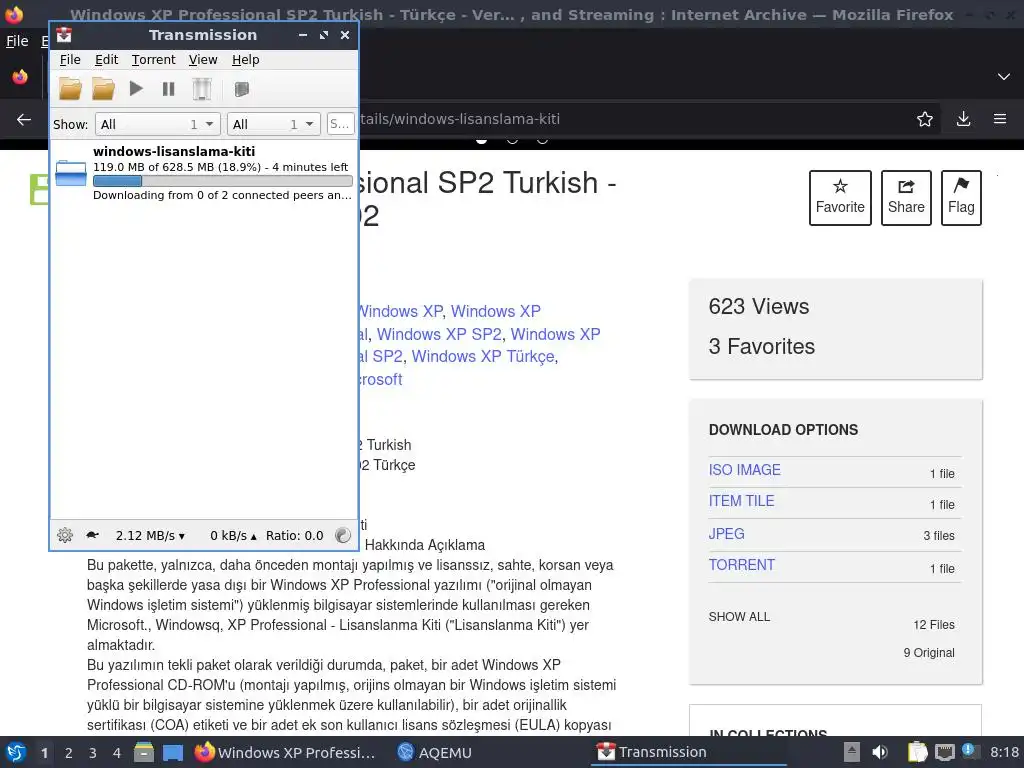Image resolution: width=1024 pixels, height=768 pixels.
Task: Click the 9 Original count text
Action: pyautogui.click(x=929, y=653)
